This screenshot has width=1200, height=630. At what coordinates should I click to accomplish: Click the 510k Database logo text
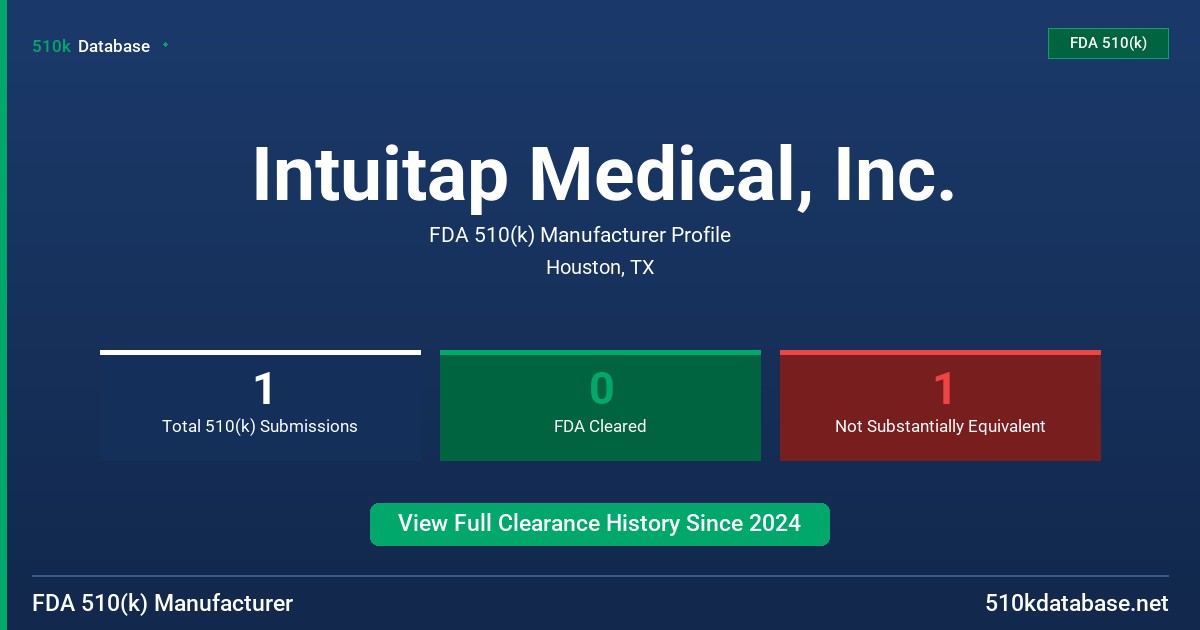pyautogui.click(x=91, y=46)
